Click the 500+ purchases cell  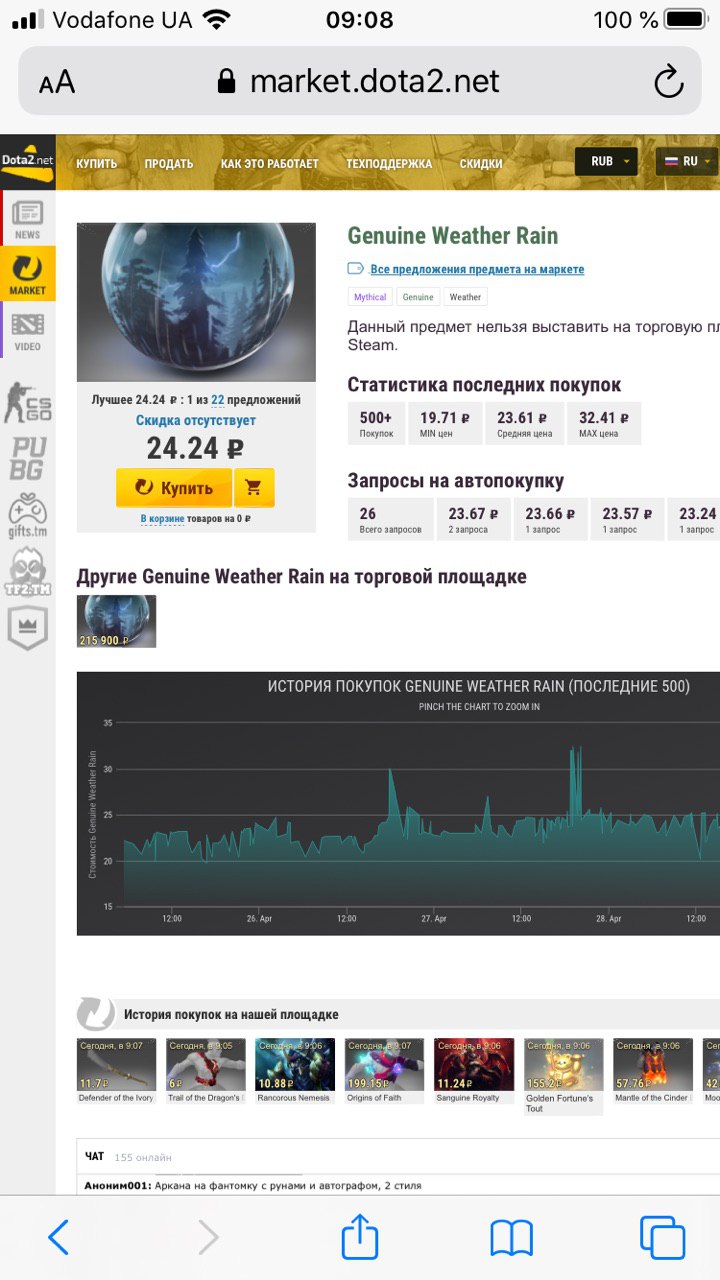377,423
